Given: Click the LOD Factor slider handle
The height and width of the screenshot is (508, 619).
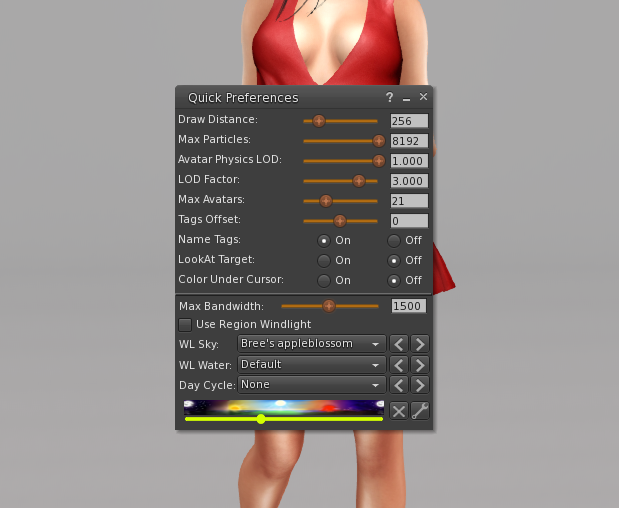Looking at the screenshot, I should click(x=359, y=181).
